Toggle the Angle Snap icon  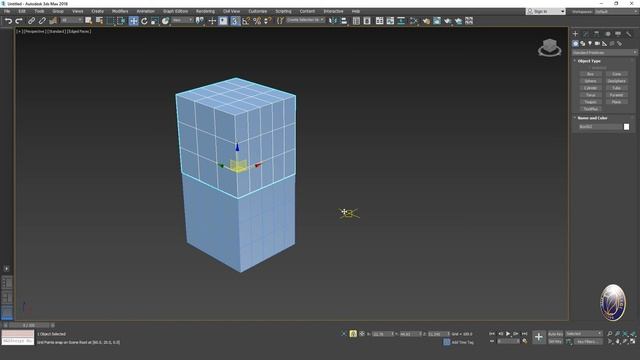pos(246,21)
